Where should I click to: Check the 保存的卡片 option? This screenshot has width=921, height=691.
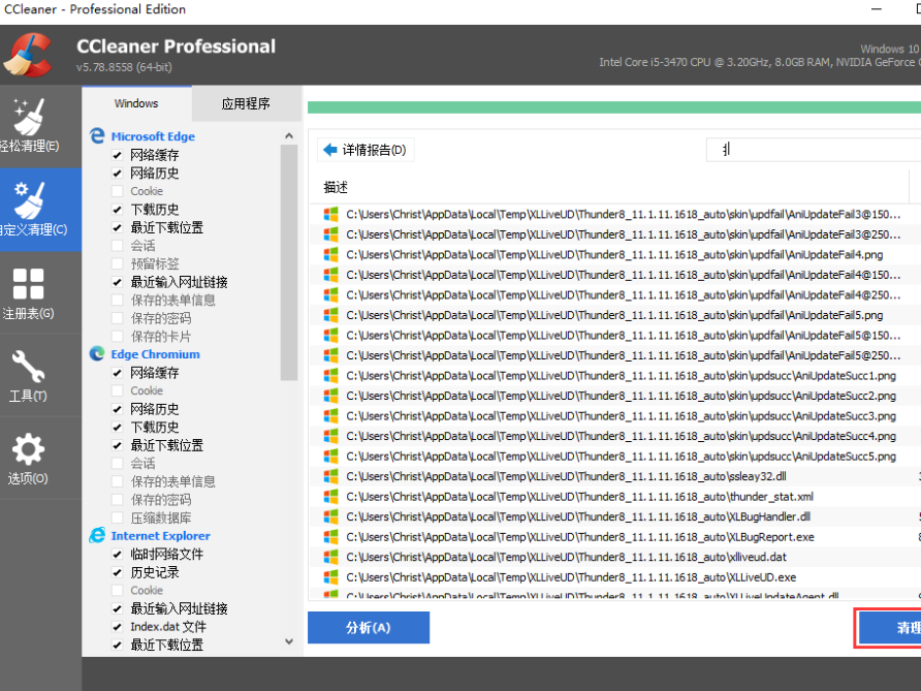(x=117, y=336)
